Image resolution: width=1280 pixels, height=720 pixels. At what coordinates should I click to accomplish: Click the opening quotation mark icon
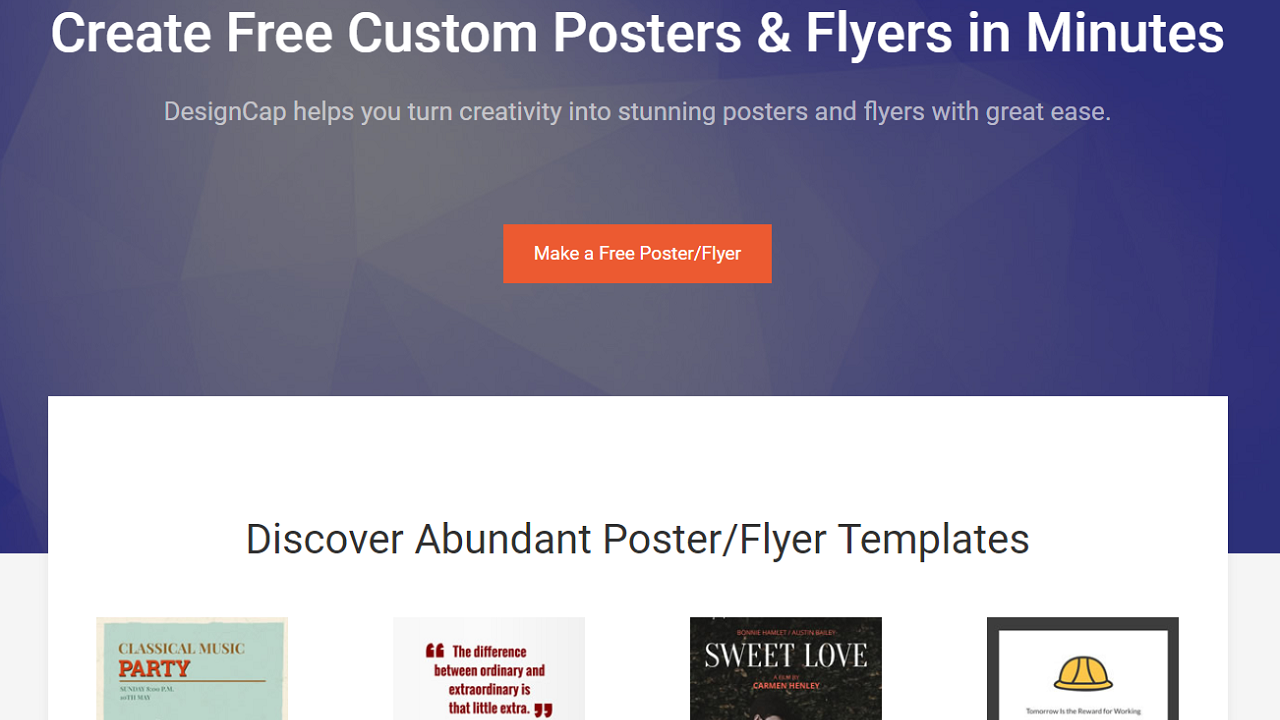pyautogui.click(x=435, y=651)
